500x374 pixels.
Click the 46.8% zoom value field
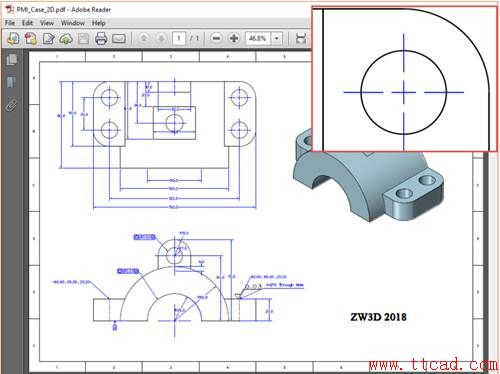[258, 38]
